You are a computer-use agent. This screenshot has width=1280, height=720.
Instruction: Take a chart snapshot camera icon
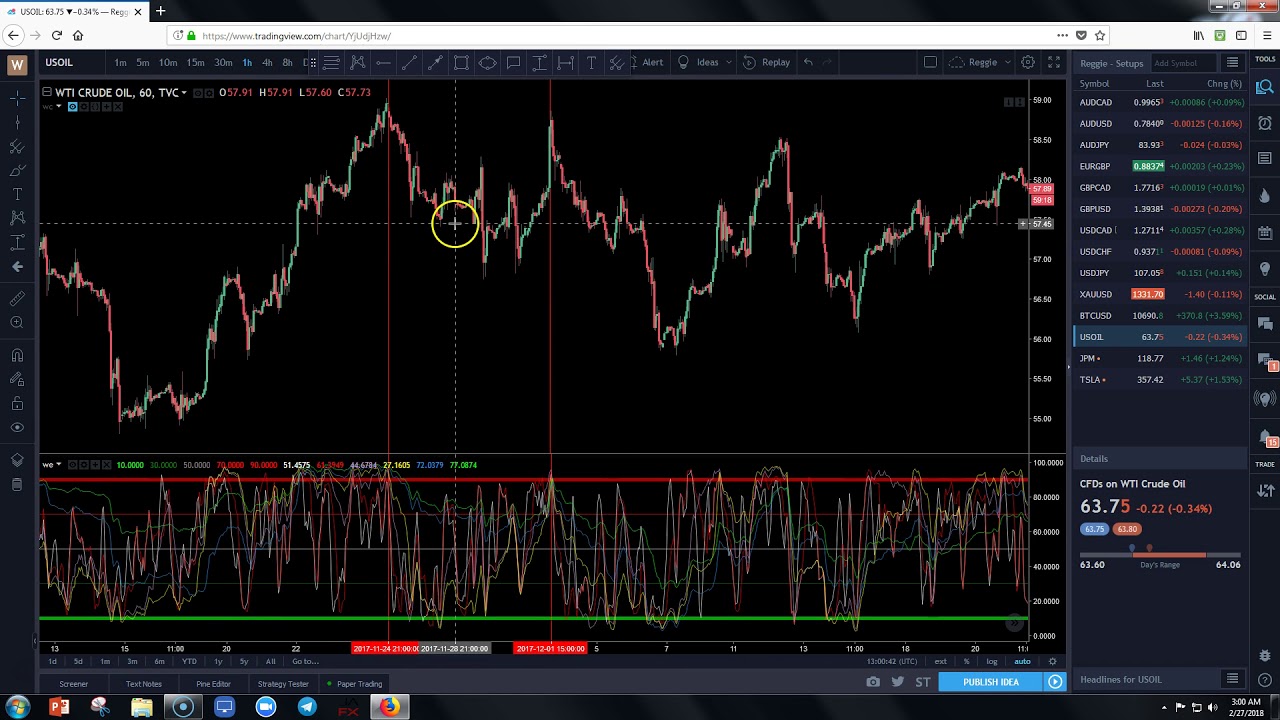873,682
